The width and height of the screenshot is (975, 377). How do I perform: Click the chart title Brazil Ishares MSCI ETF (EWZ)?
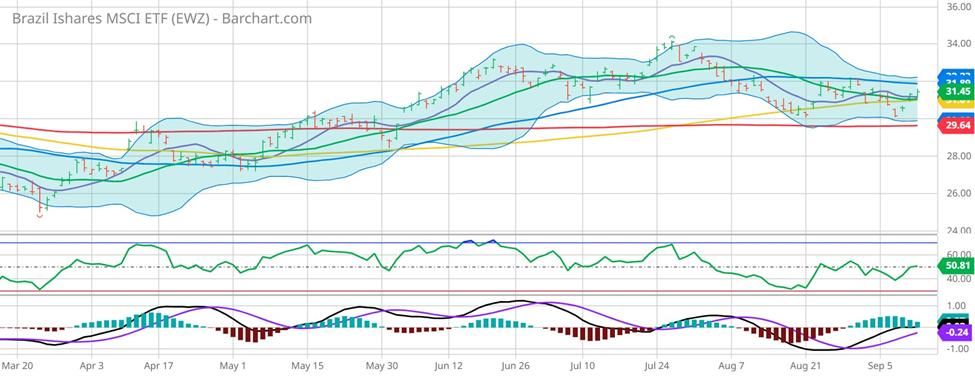[162, 19]
